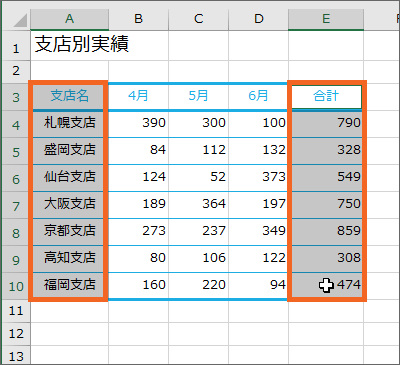This screenshot has width=400, height=365.
Task: Select row 7 header
Action: (16, 205)
